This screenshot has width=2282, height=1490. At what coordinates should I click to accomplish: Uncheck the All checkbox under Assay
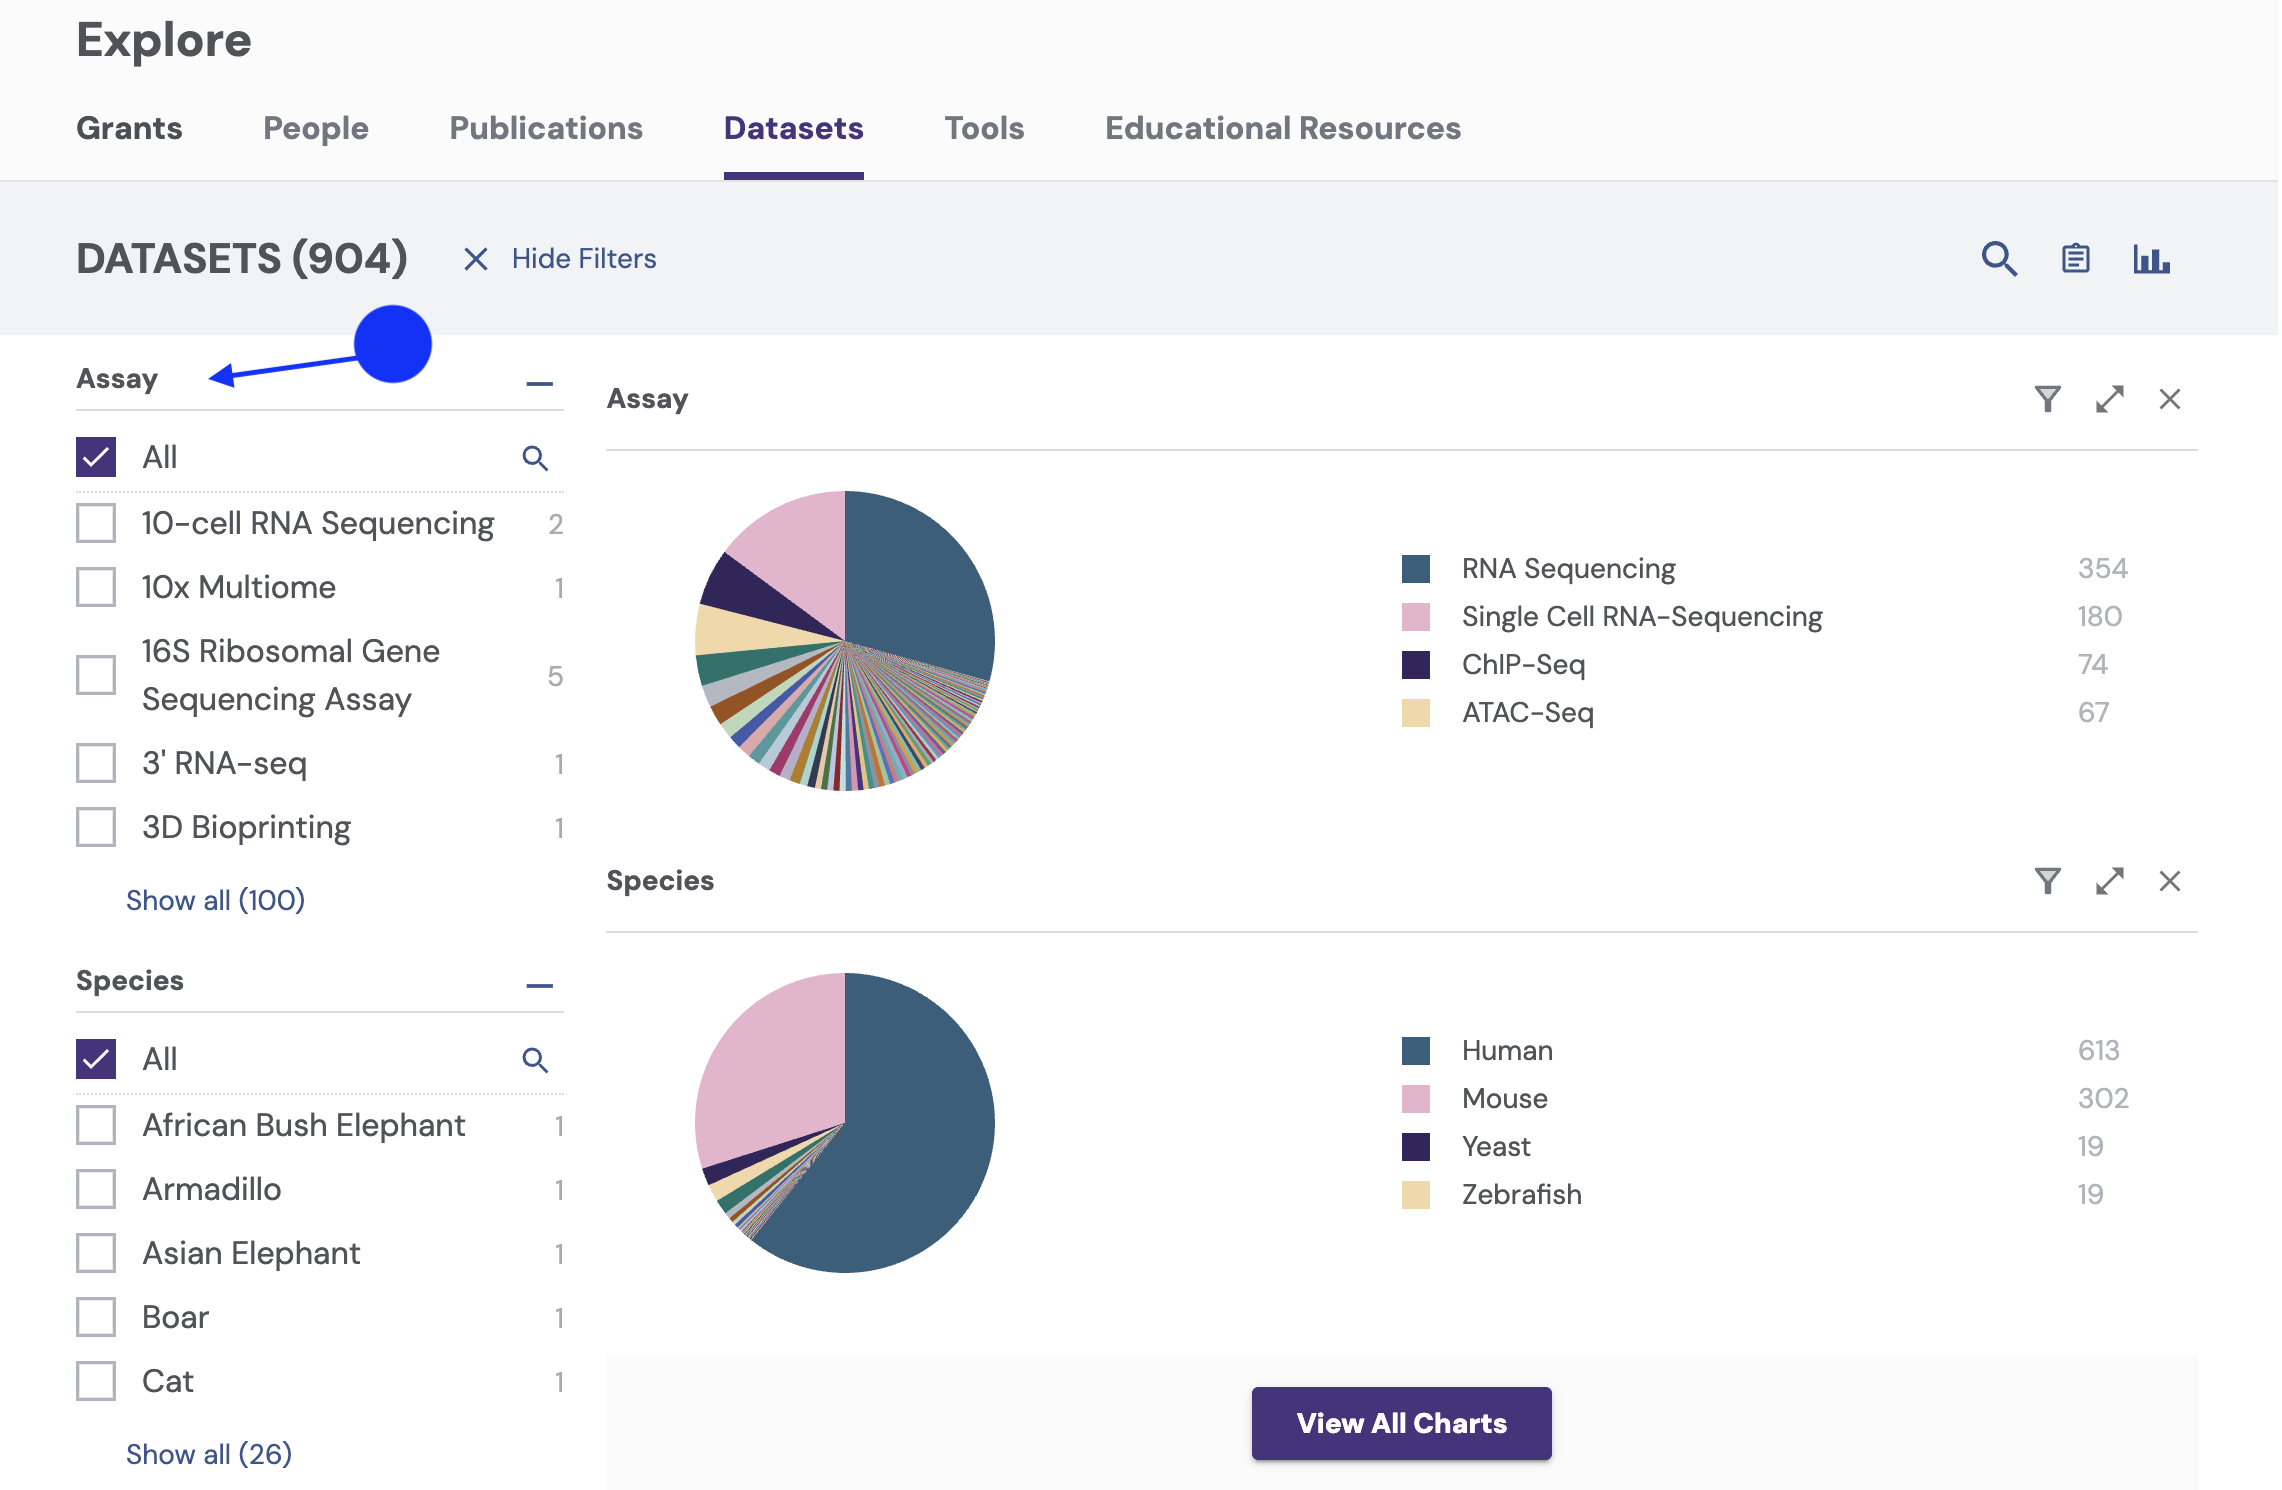click(x=96, y=457)
